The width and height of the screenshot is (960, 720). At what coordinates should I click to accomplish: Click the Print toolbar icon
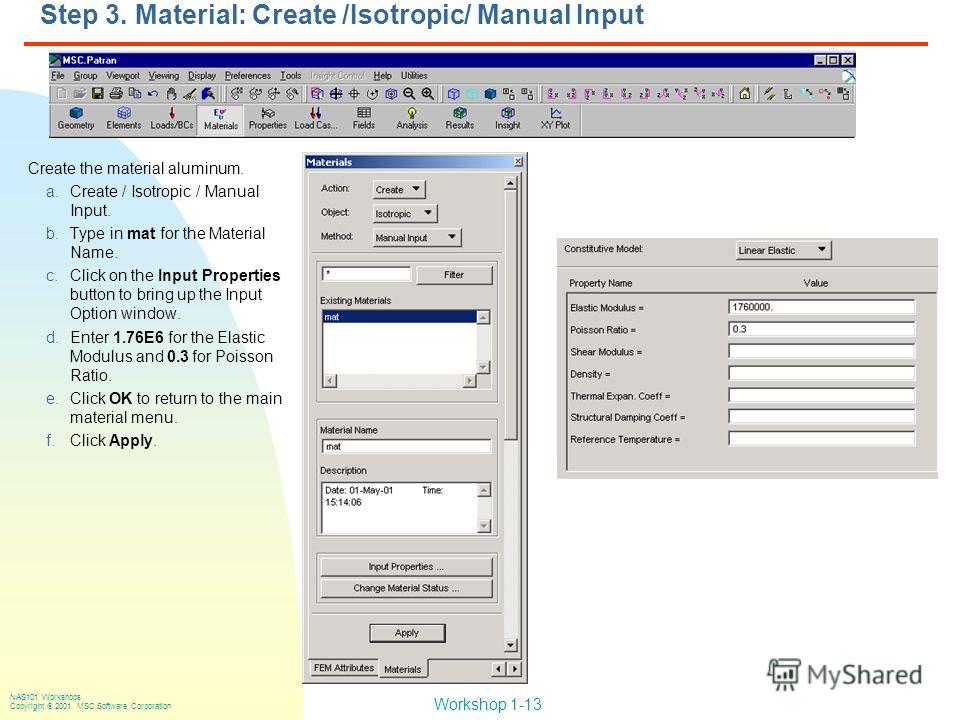pos(116,94)
